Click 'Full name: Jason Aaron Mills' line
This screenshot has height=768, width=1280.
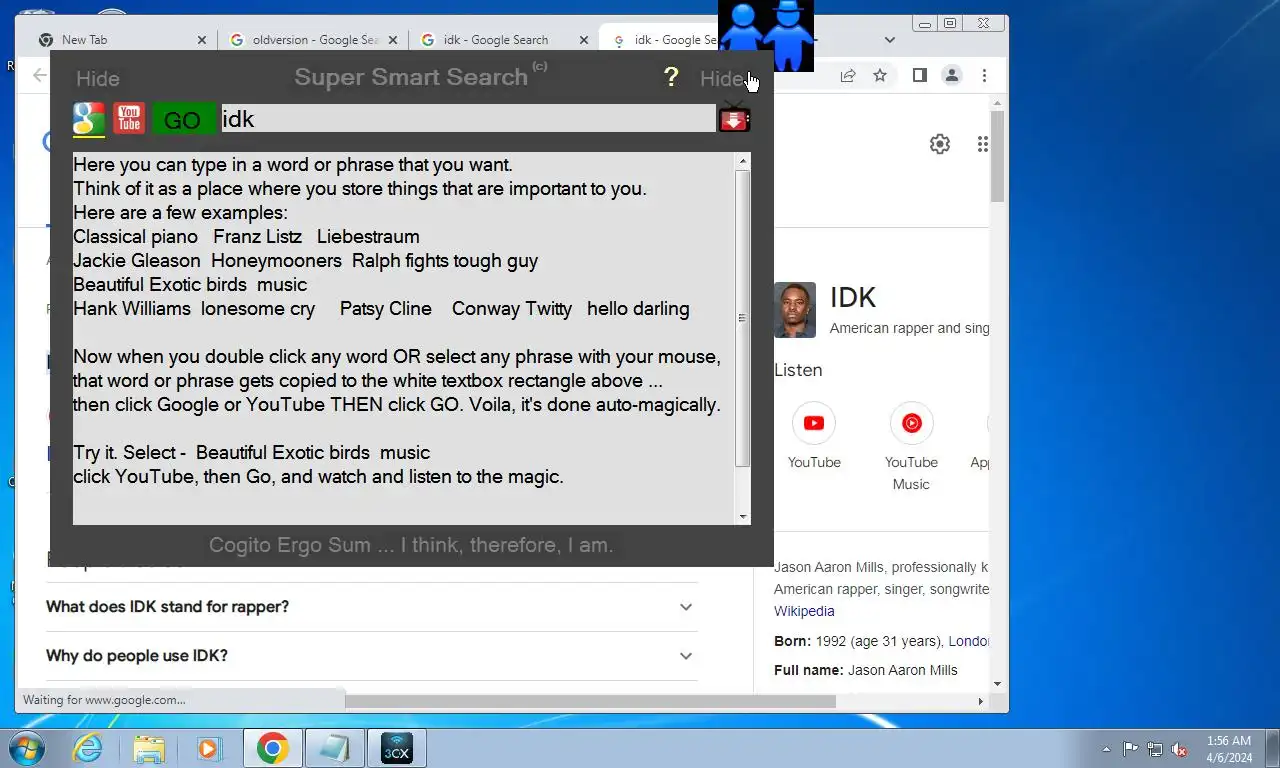pyautogui.click(x=866, y=670)
